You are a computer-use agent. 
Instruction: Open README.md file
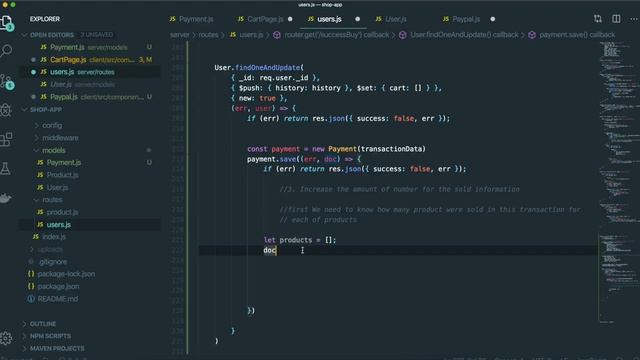[x=90, y=299]
